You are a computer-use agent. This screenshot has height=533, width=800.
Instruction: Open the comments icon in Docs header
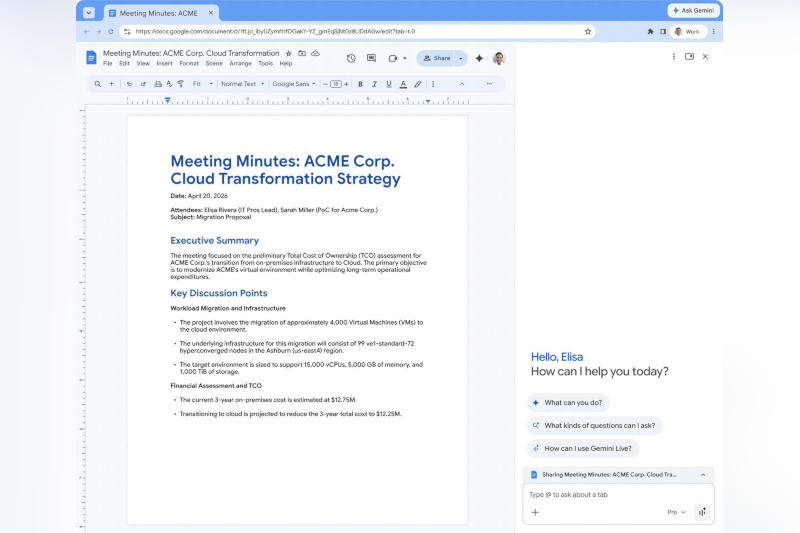point(371,58)
